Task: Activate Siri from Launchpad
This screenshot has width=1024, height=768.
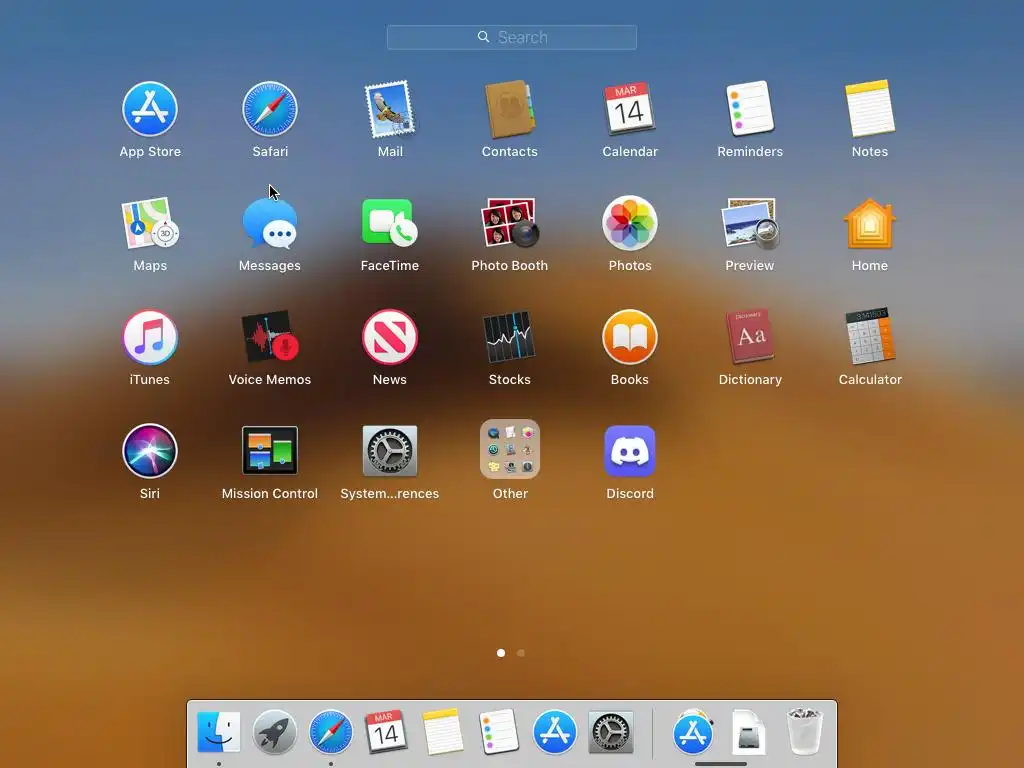Action: [x=150, y=451]
